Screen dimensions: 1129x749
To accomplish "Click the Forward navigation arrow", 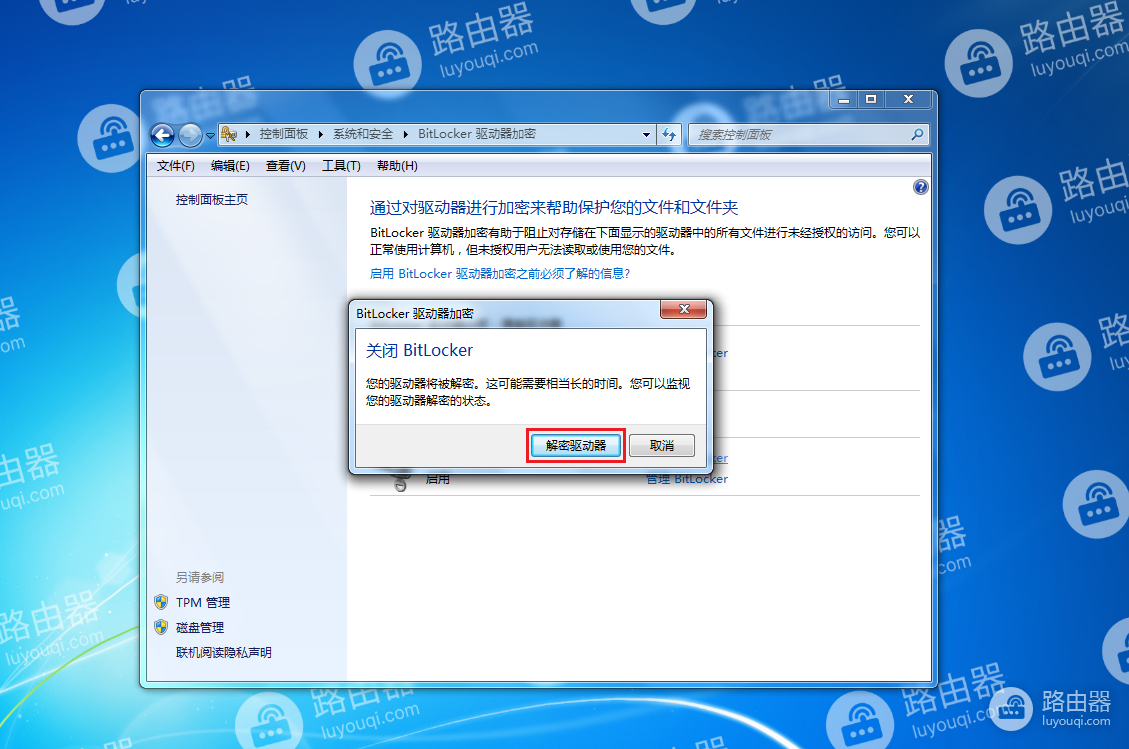I will click(190, 135).
